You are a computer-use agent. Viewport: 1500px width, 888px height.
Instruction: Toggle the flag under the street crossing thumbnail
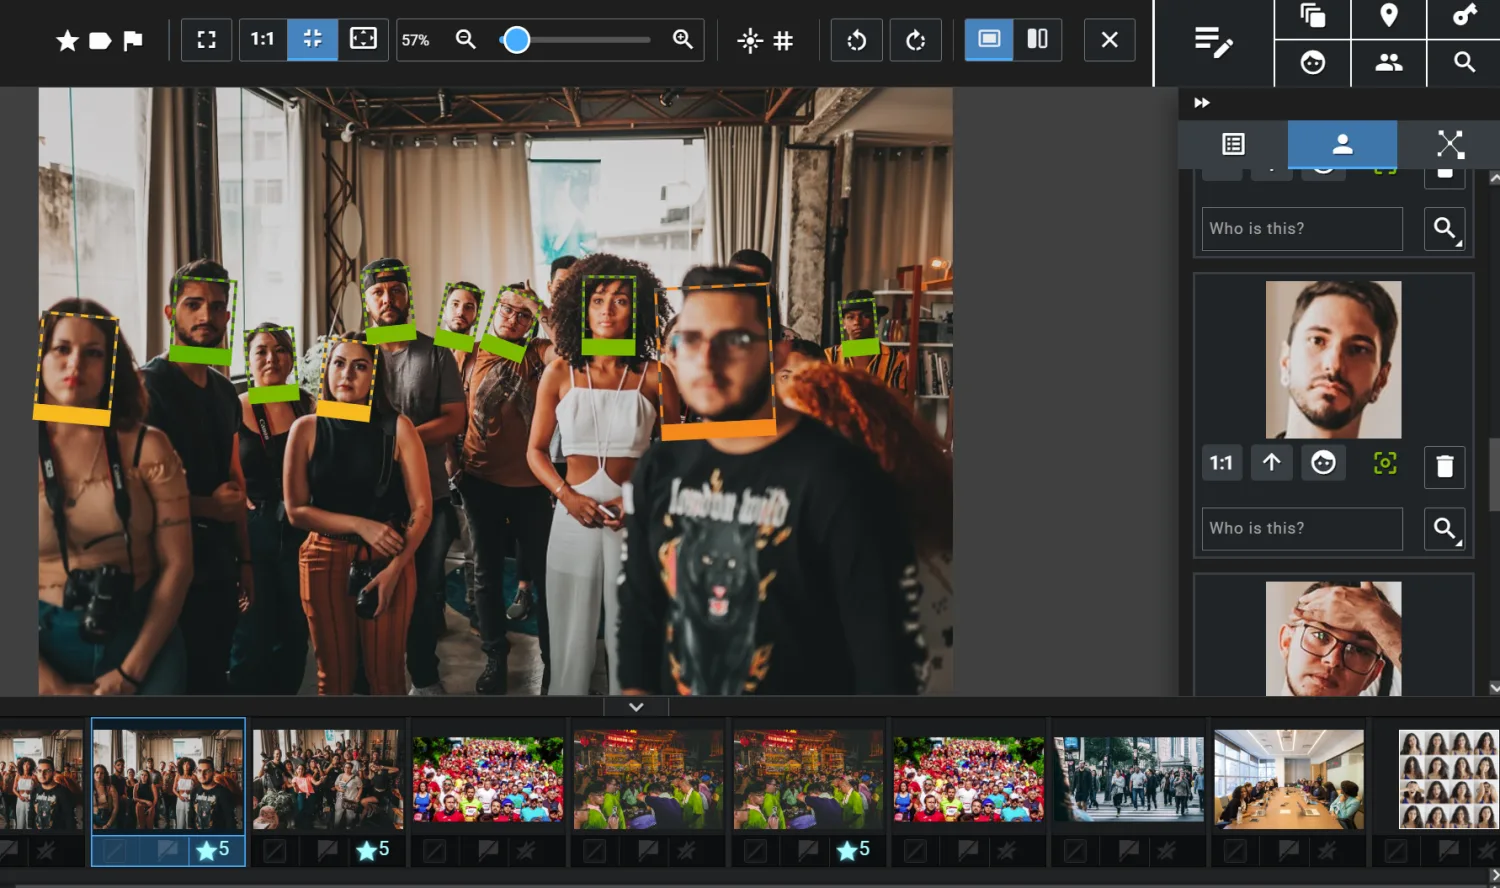pyautogui.click(x=1129, y=851)
